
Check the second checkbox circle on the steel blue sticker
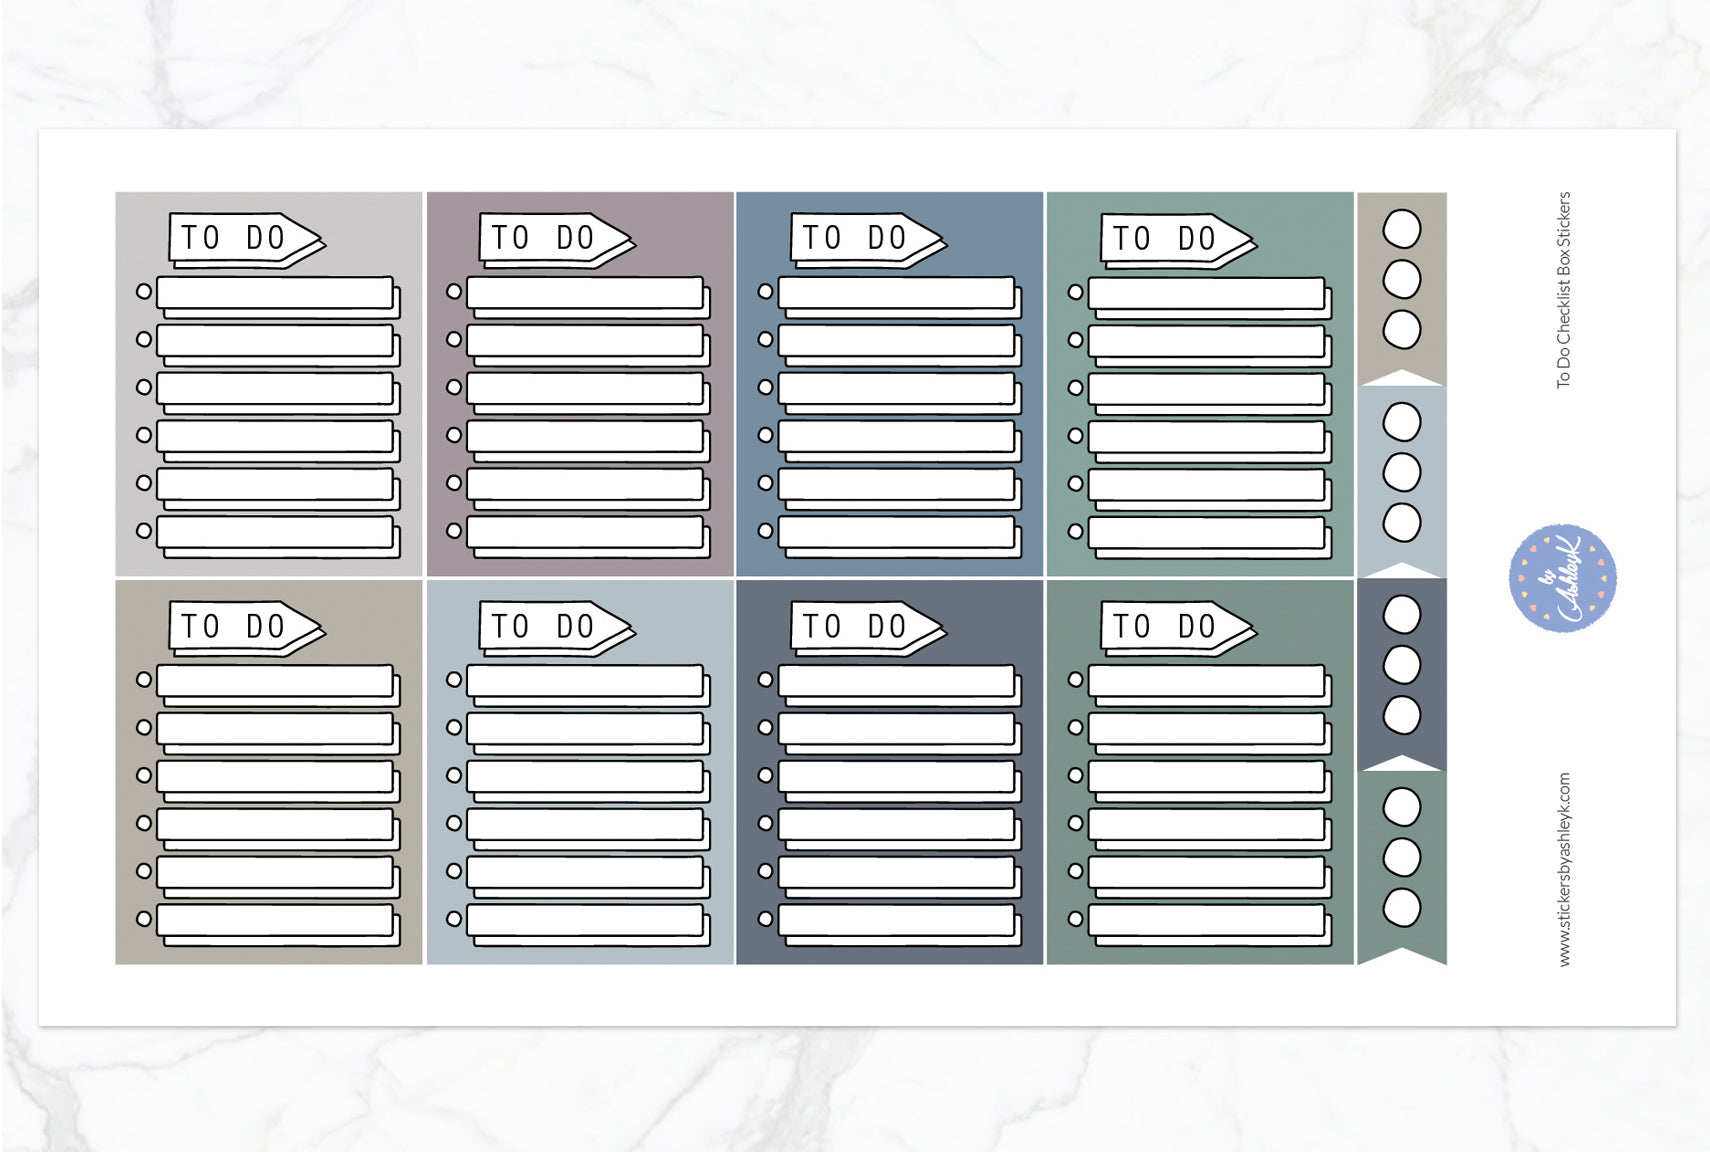coord(765,339)
